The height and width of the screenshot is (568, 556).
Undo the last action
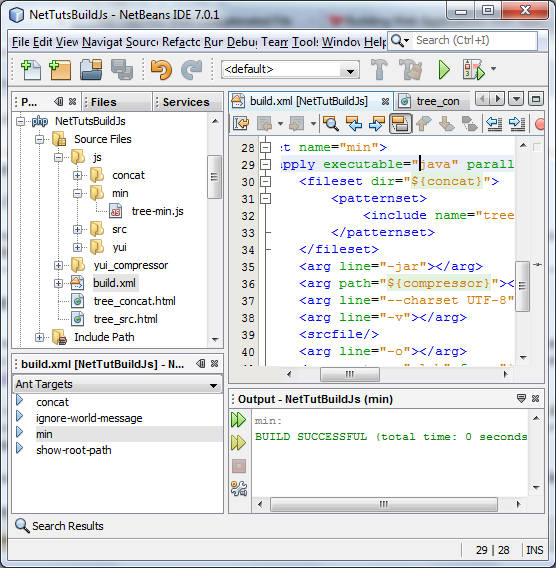[161, 70]
